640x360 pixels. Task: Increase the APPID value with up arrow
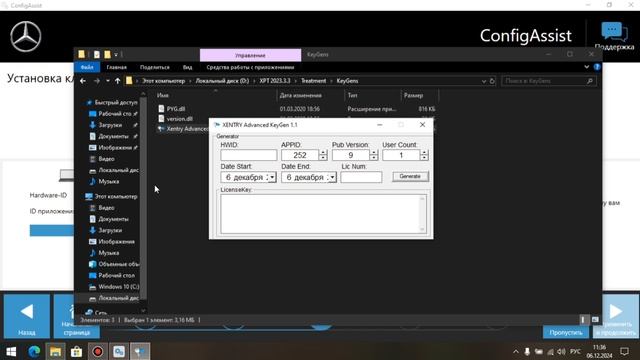click(323, 153)
